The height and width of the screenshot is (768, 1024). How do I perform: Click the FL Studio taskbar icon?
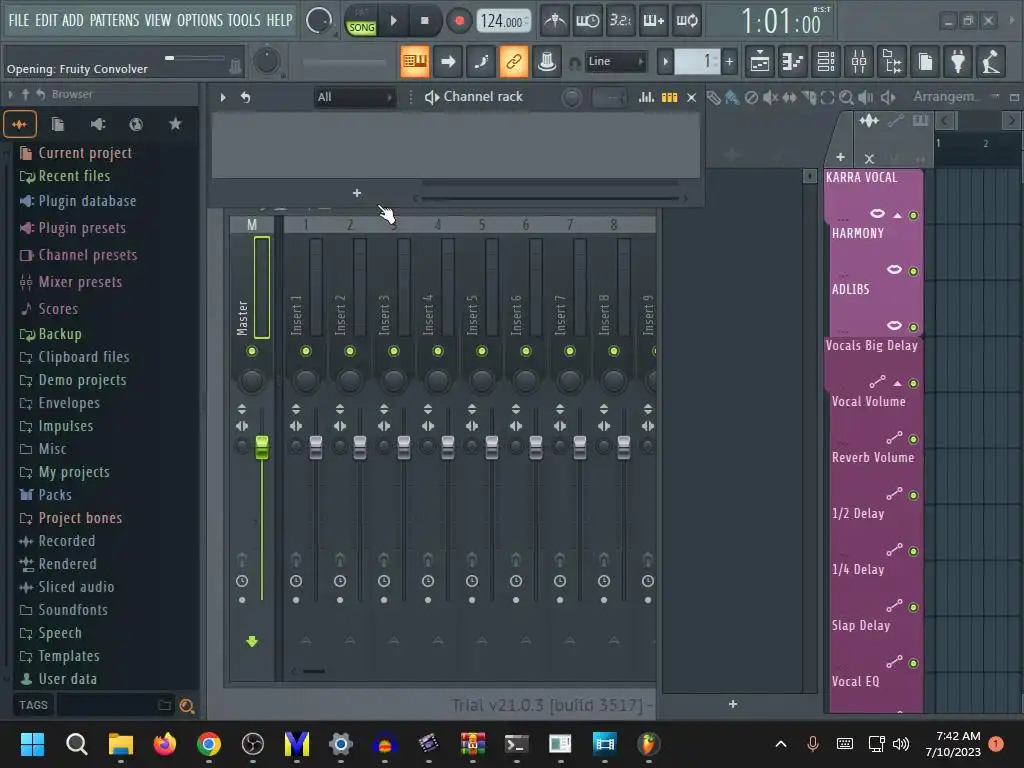coord(648,744)
